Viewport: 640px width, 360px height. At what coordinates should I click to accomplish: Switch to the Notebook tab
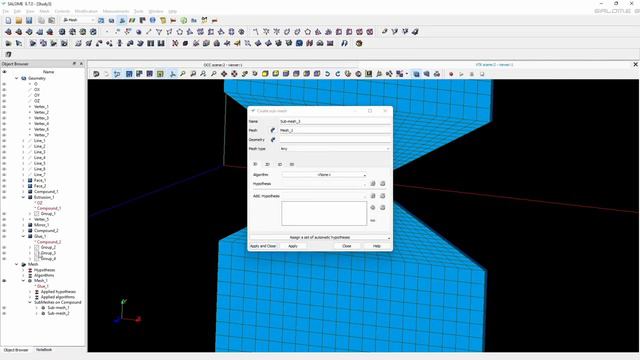coord(44,350)
